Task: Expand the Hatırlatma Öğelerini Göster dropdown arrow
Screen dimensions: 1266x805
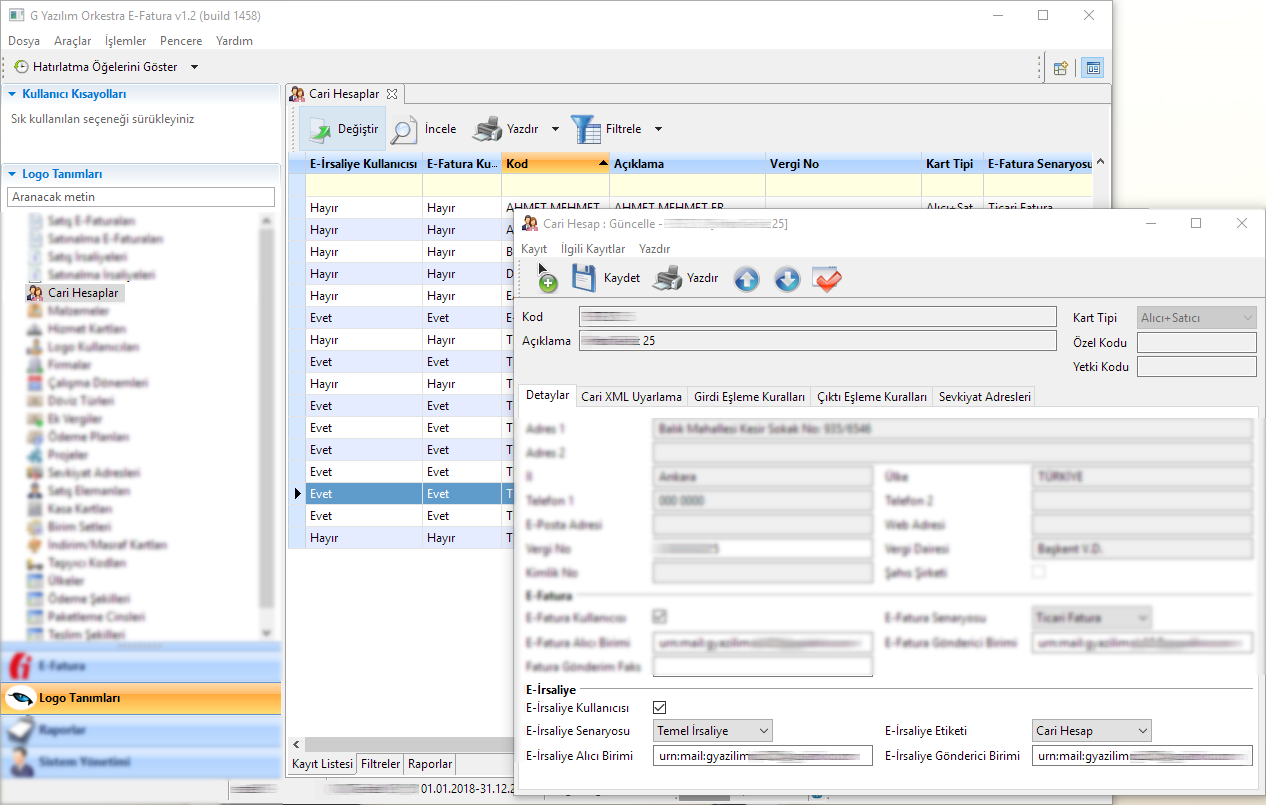Action: click(194, 67)
